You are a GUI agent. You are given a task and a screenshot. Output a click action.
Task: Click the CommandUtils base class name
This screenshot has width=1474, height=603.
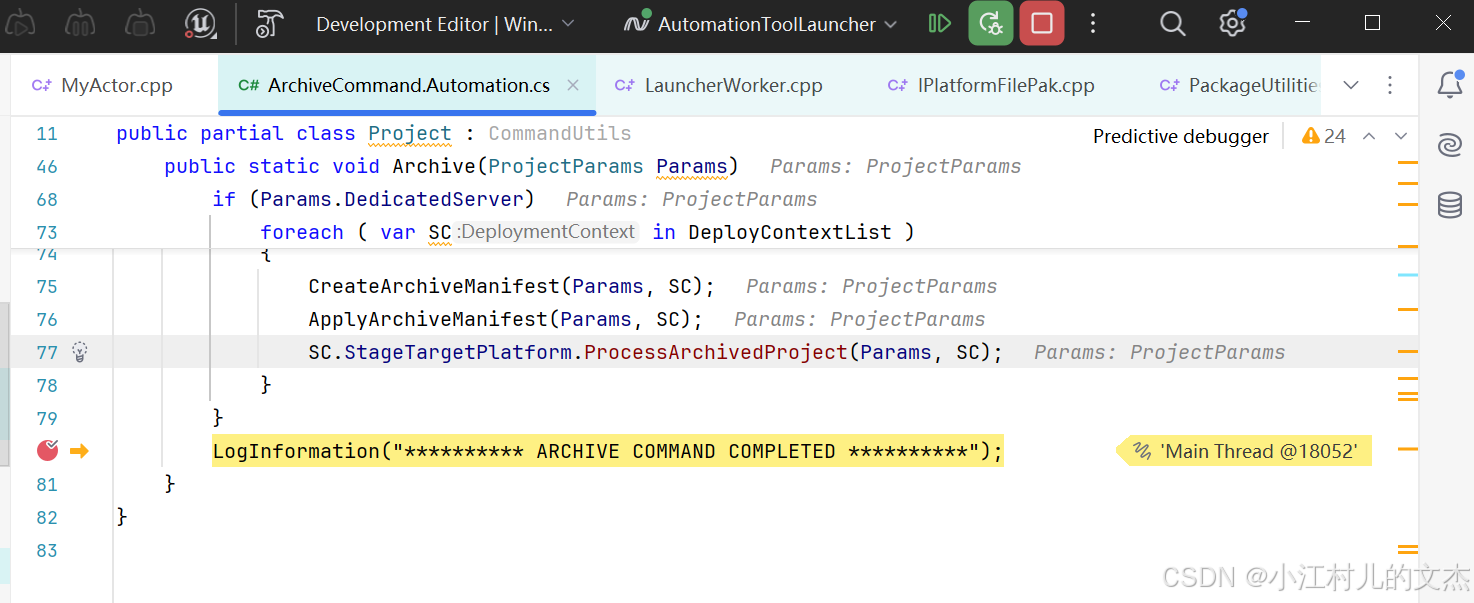pos(560,134)
